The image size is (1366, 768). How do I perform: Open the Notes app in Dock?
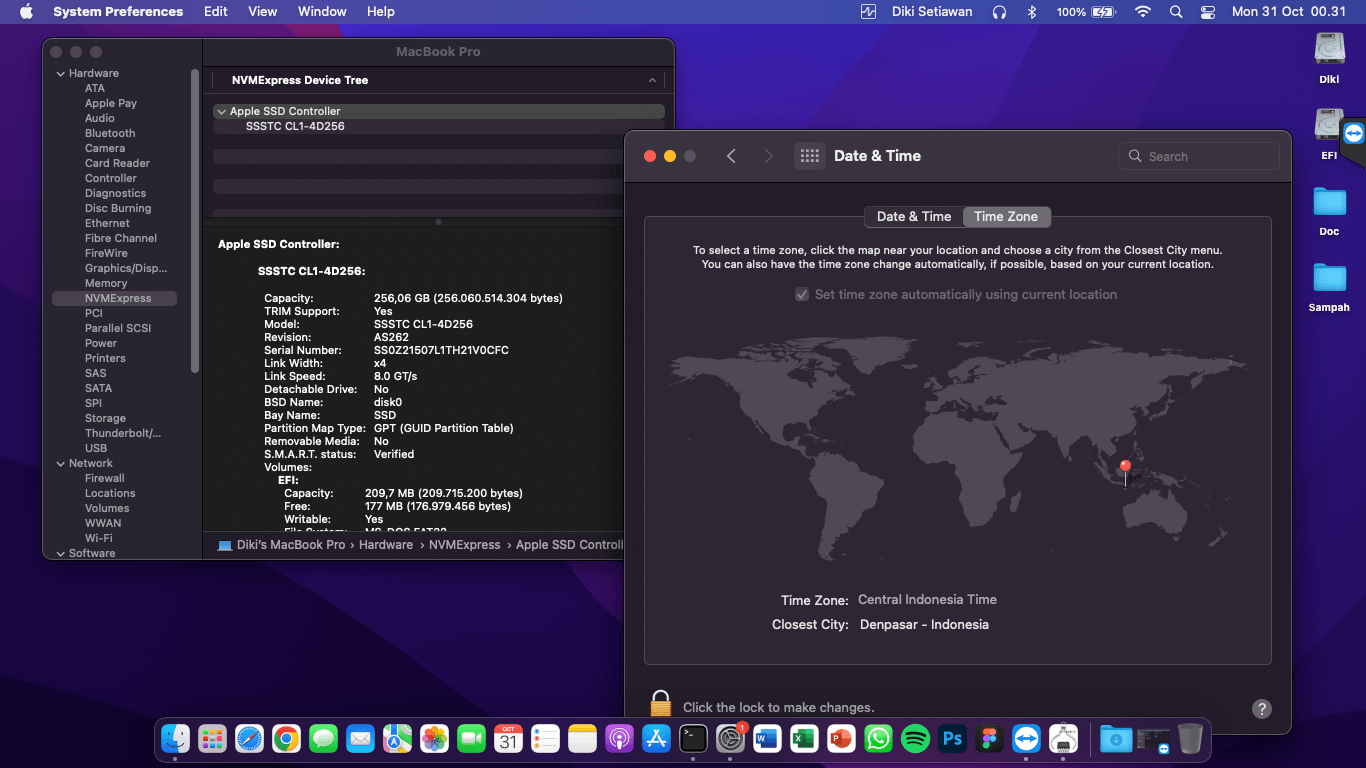(x=582, y=739)
